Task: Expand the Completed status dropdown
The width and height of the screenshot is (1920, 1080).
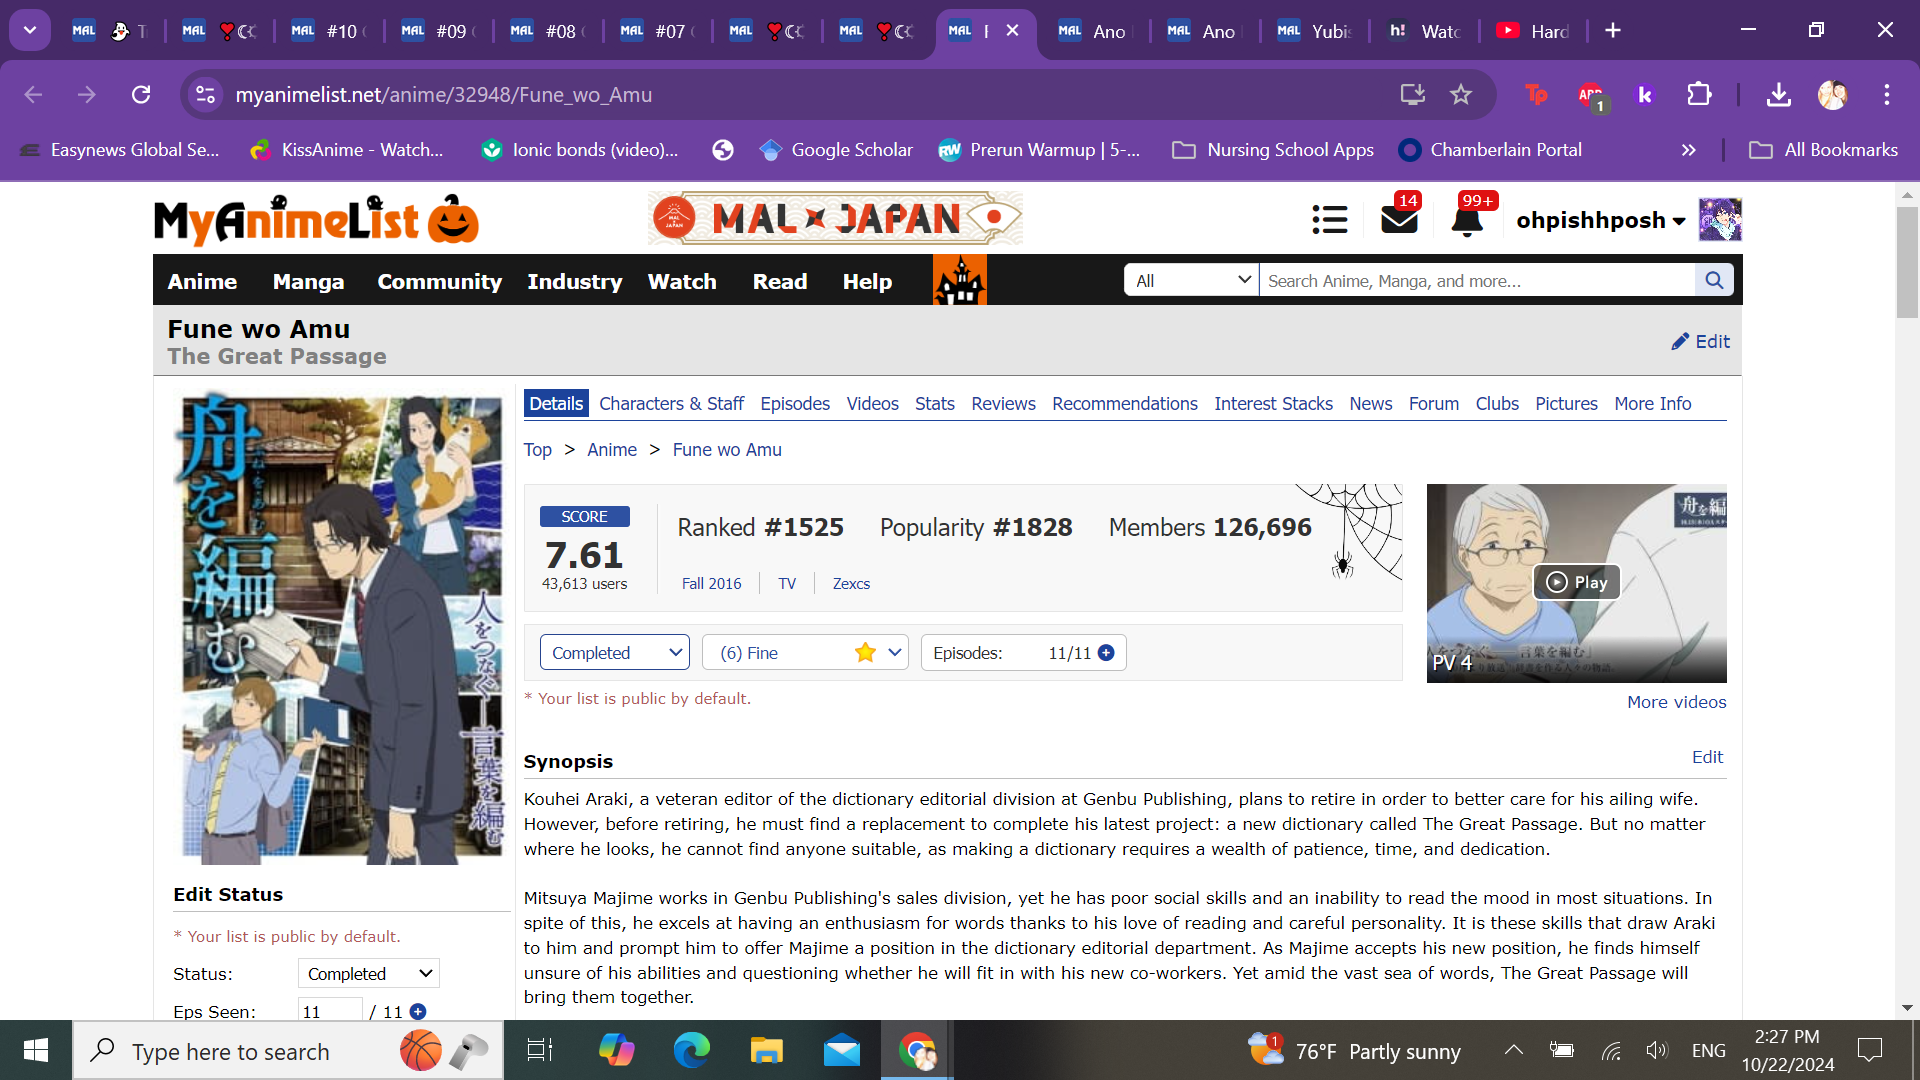Action: [615, 653]
